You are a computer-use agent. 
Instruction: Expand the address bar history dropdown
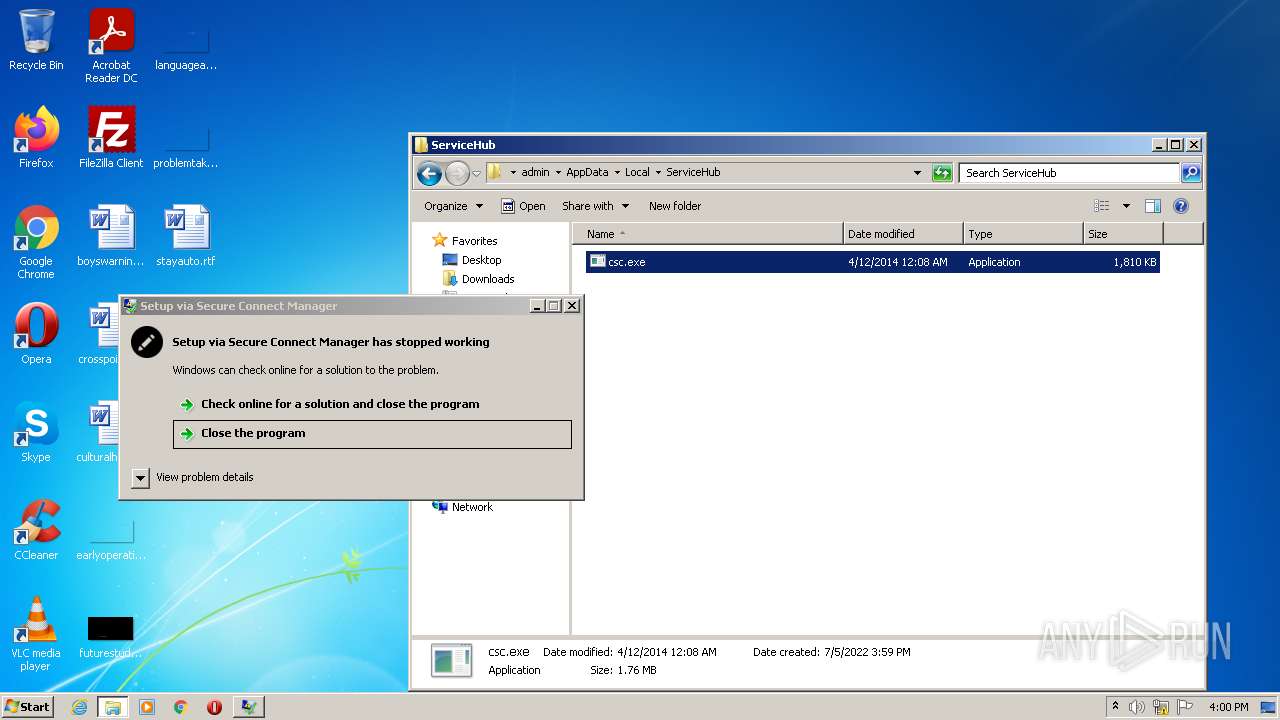click(x=917, y=173)
